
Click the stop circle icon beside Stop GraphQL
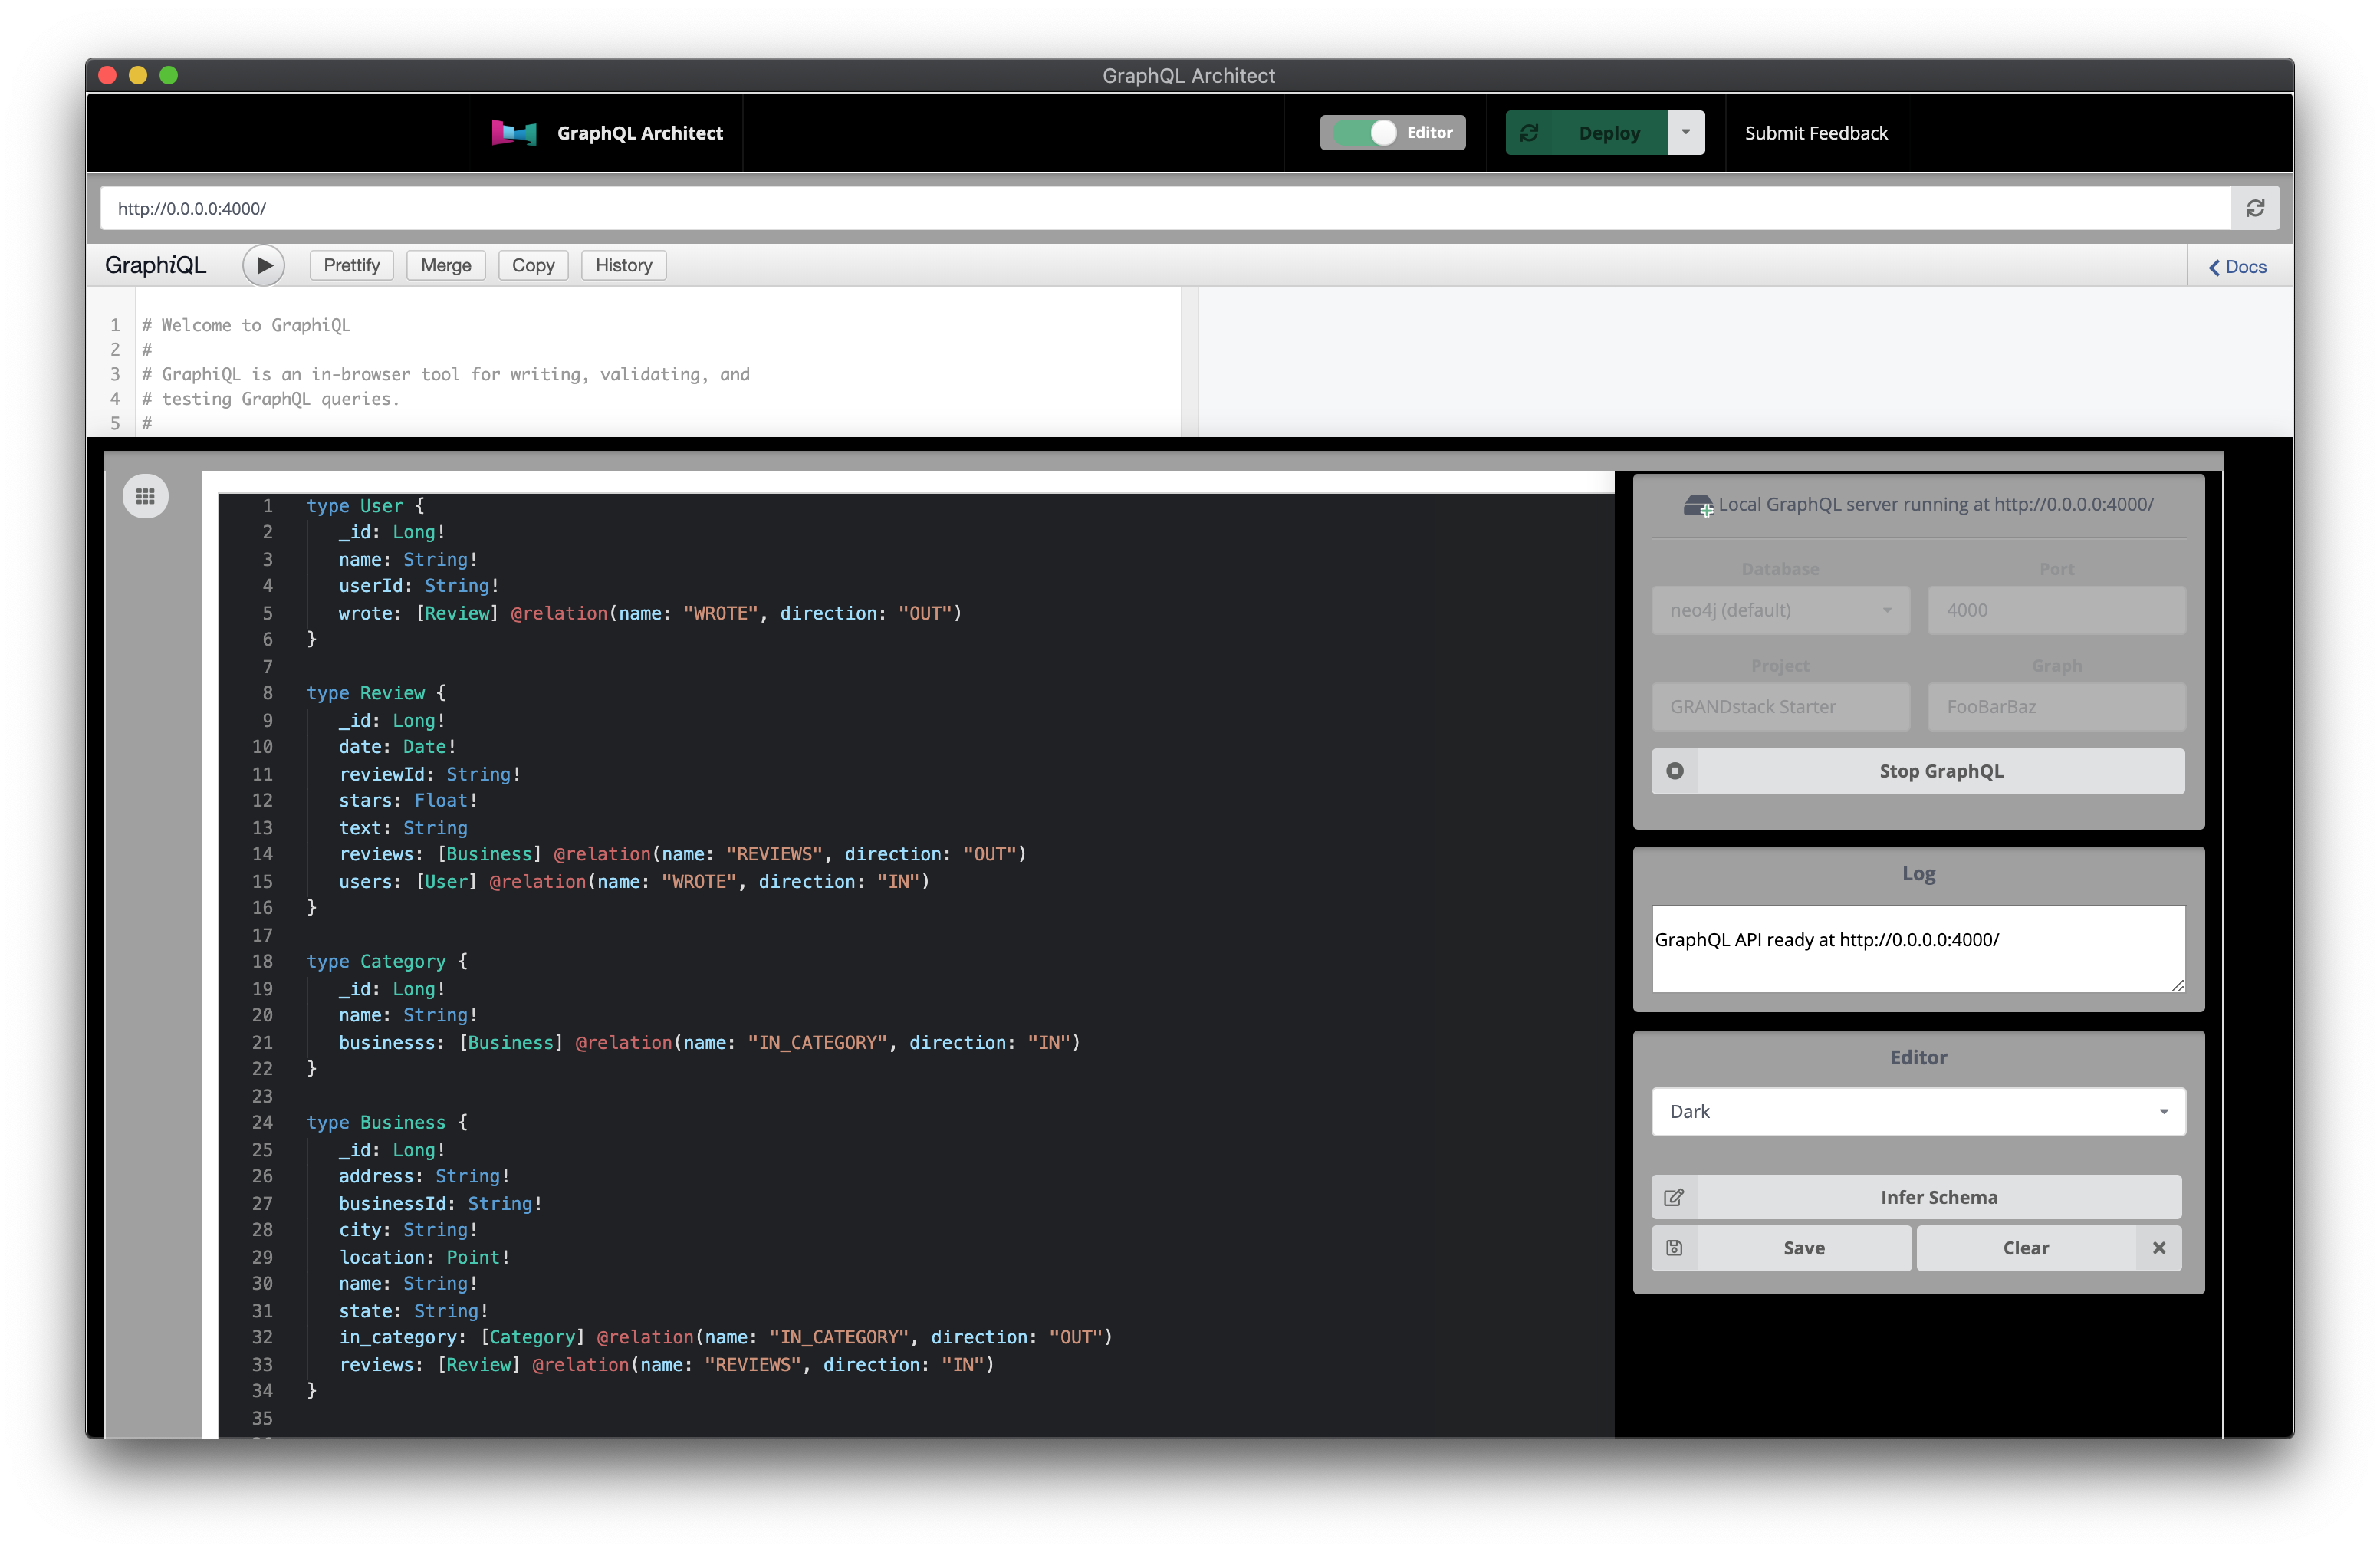1675,771
